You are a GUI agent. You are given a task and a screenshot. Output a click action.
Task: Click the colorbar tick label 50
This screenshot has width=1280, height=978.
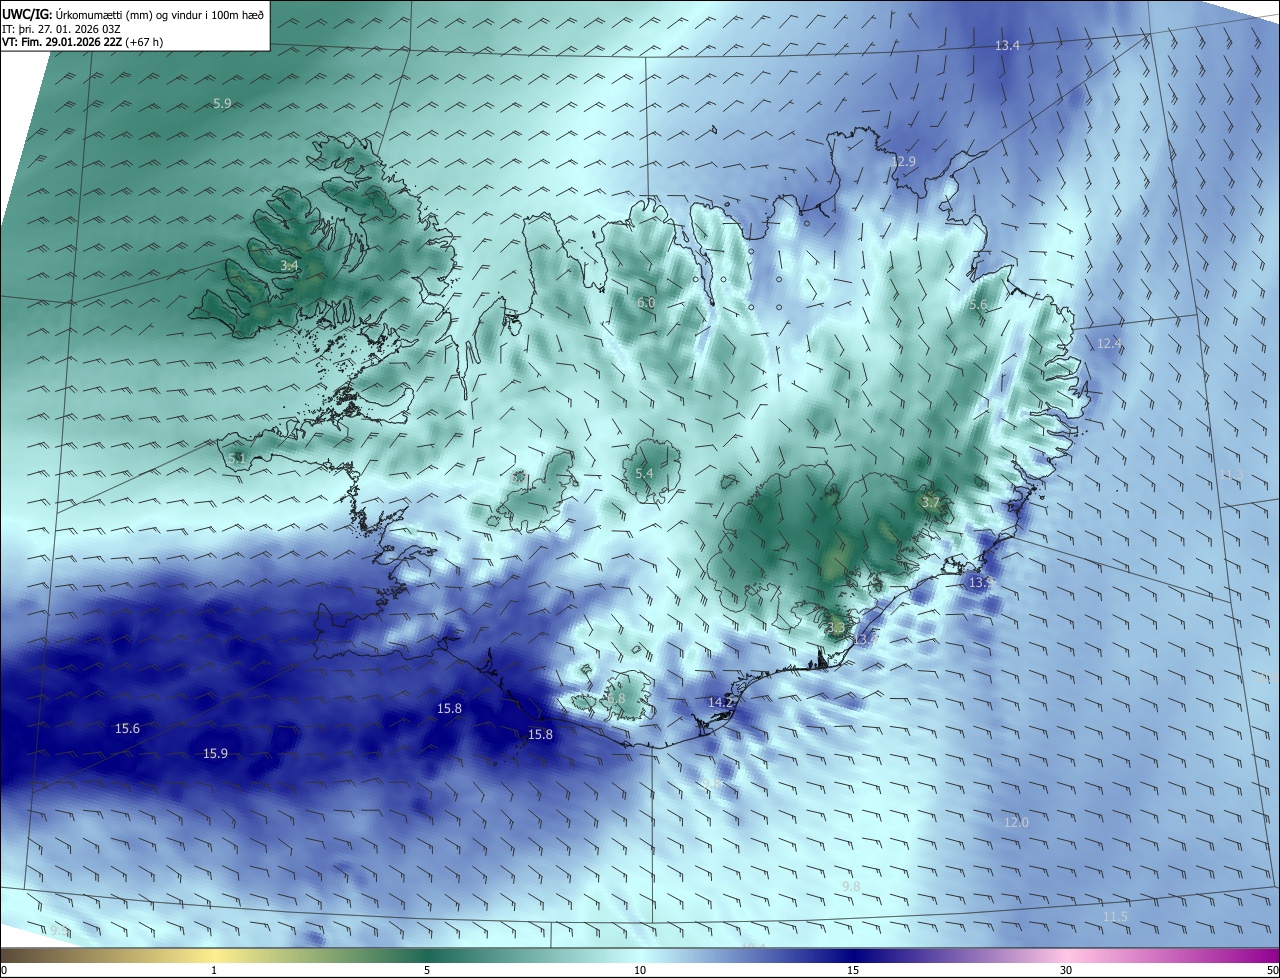pyautogui.click(x=1272, y=970)
